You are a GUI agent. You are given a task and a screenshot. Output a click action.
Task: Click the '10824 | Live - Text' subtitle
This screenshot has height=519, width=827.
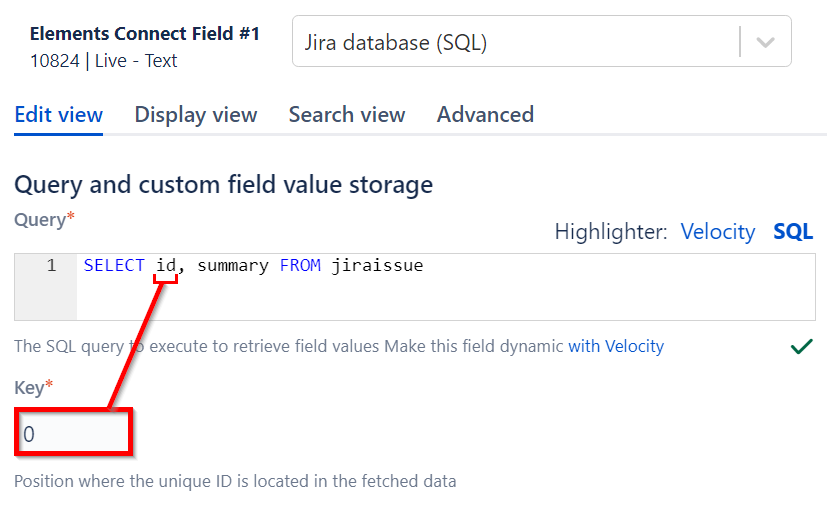pyautogui.click(x=104, y=60)
